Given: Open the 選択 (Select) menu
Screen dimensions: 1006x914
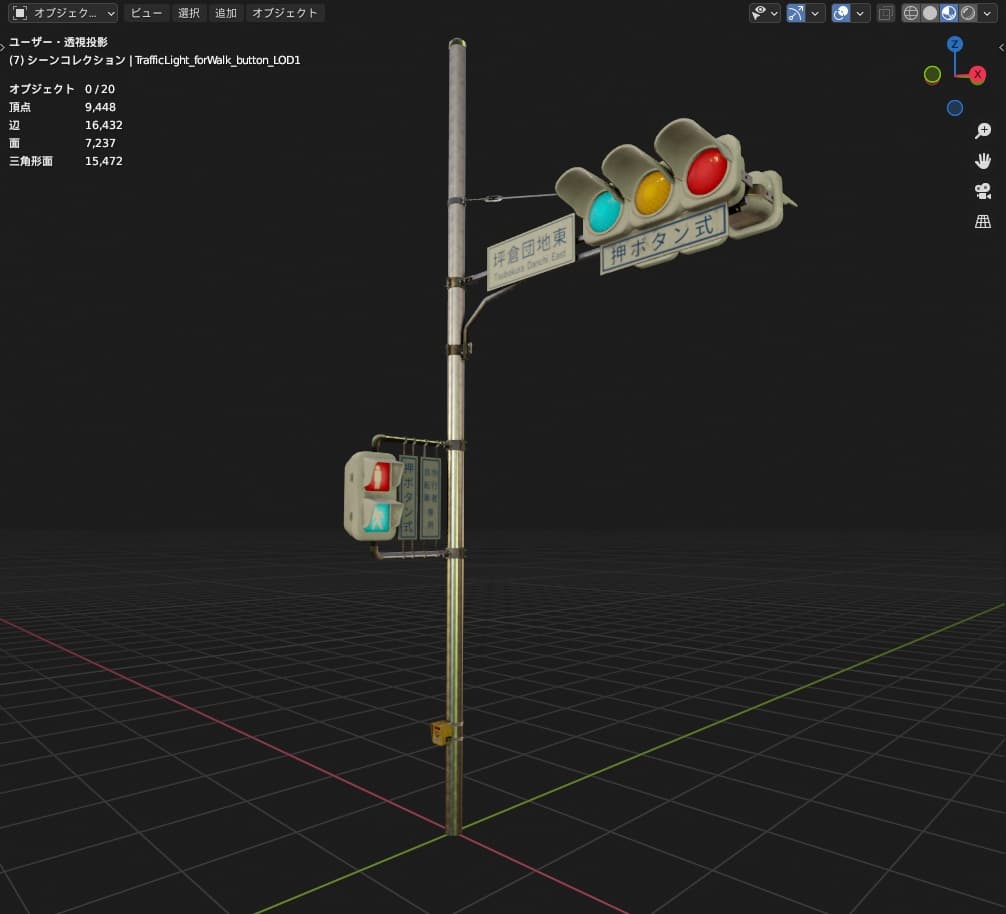Looking at the screenshot, I should [x=189, y=13].
